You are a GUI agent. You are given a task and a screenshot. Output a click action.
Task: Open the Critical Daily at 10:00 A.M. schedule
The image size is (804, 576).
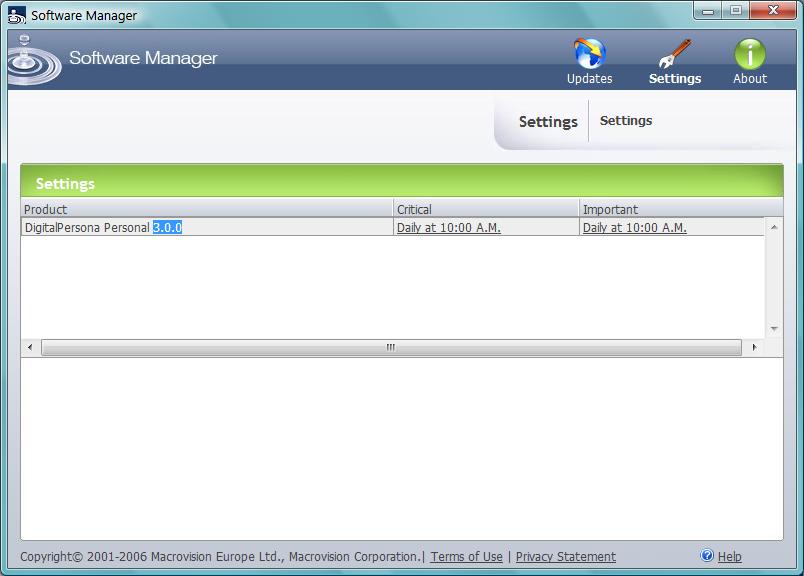(449, 227)
